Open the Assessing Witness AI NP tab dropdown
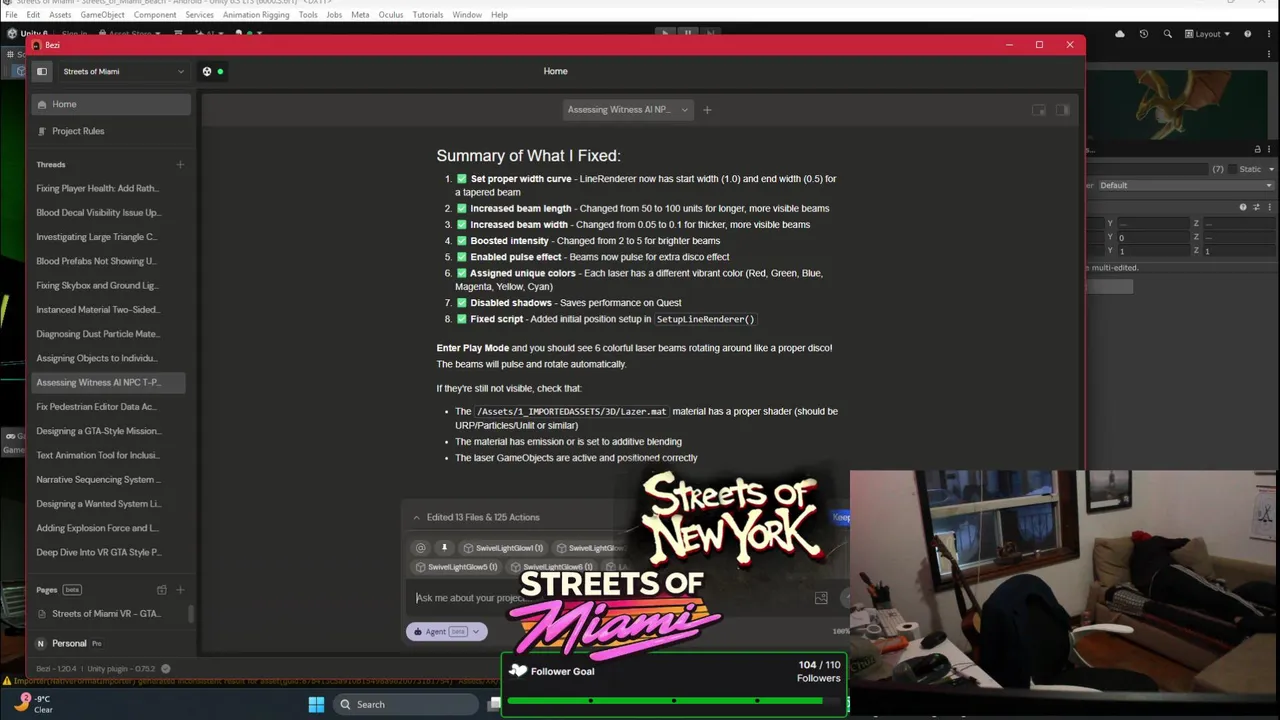 (x=685, y=110)
